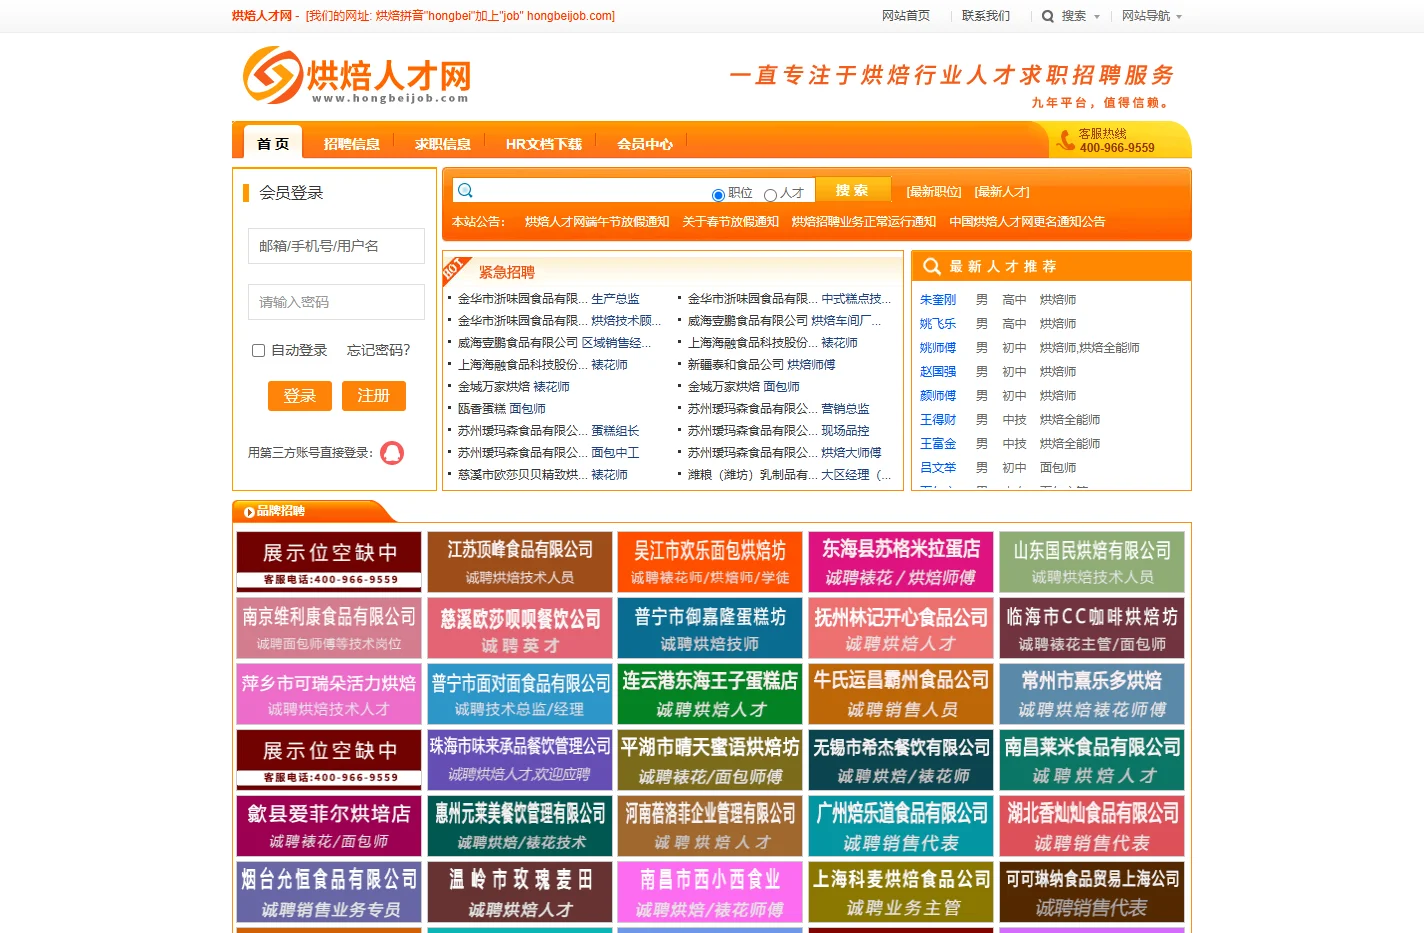Click the 烘焙人才网 site logo

pos(356,75)
